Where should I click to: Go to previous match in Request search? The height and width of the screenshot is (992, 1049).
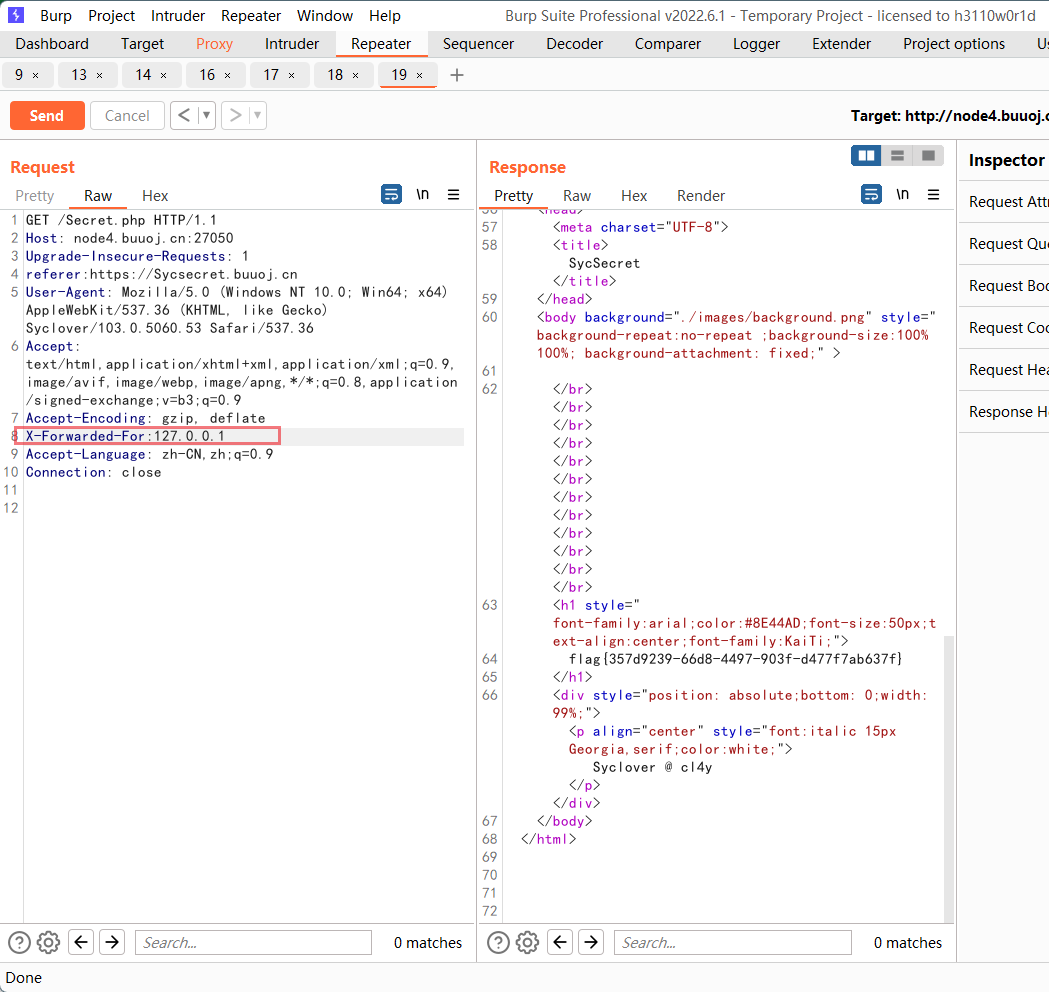pos(81,942)
